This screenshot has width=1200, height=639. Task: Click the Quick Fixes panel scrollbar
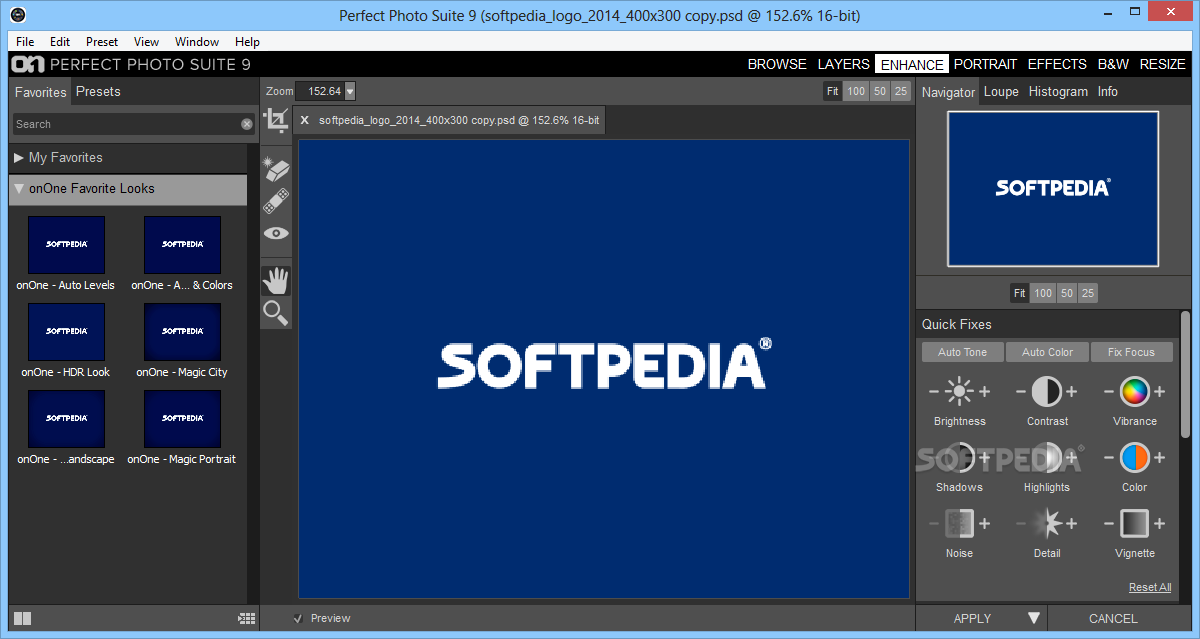1185,373
